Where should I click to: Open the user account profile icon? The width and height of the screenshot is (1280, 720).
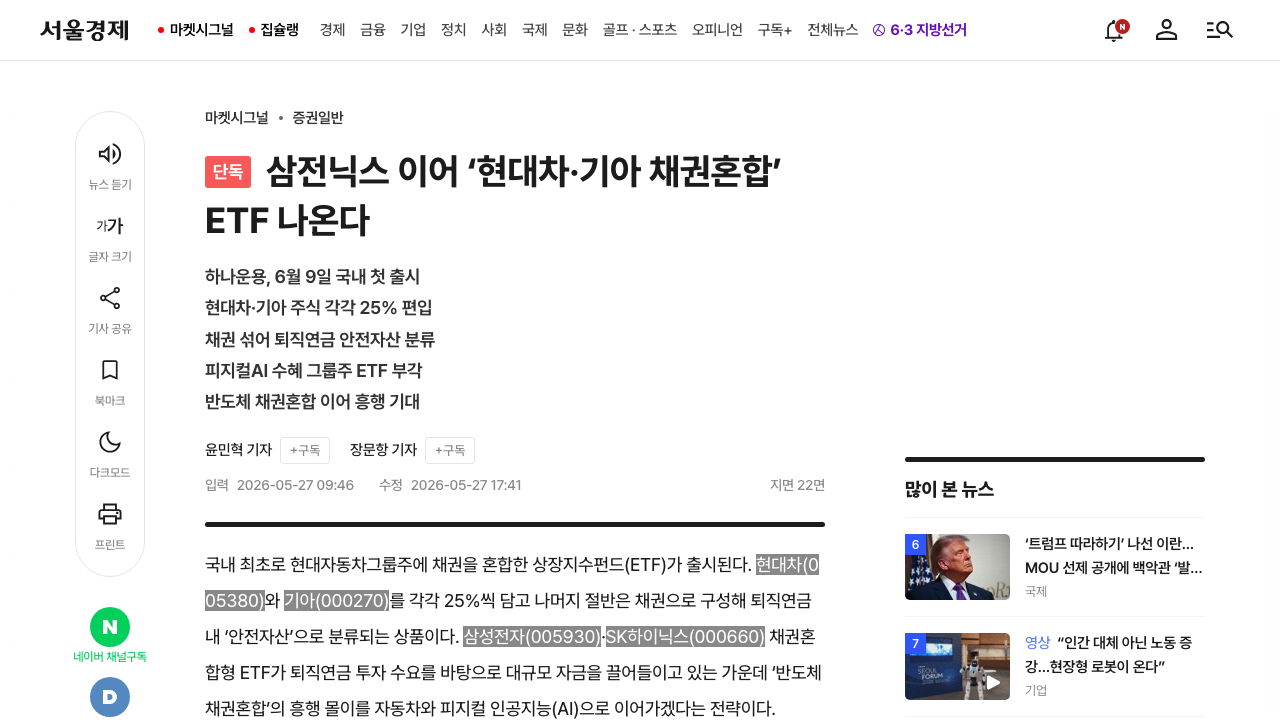[x=1166, y=30]
